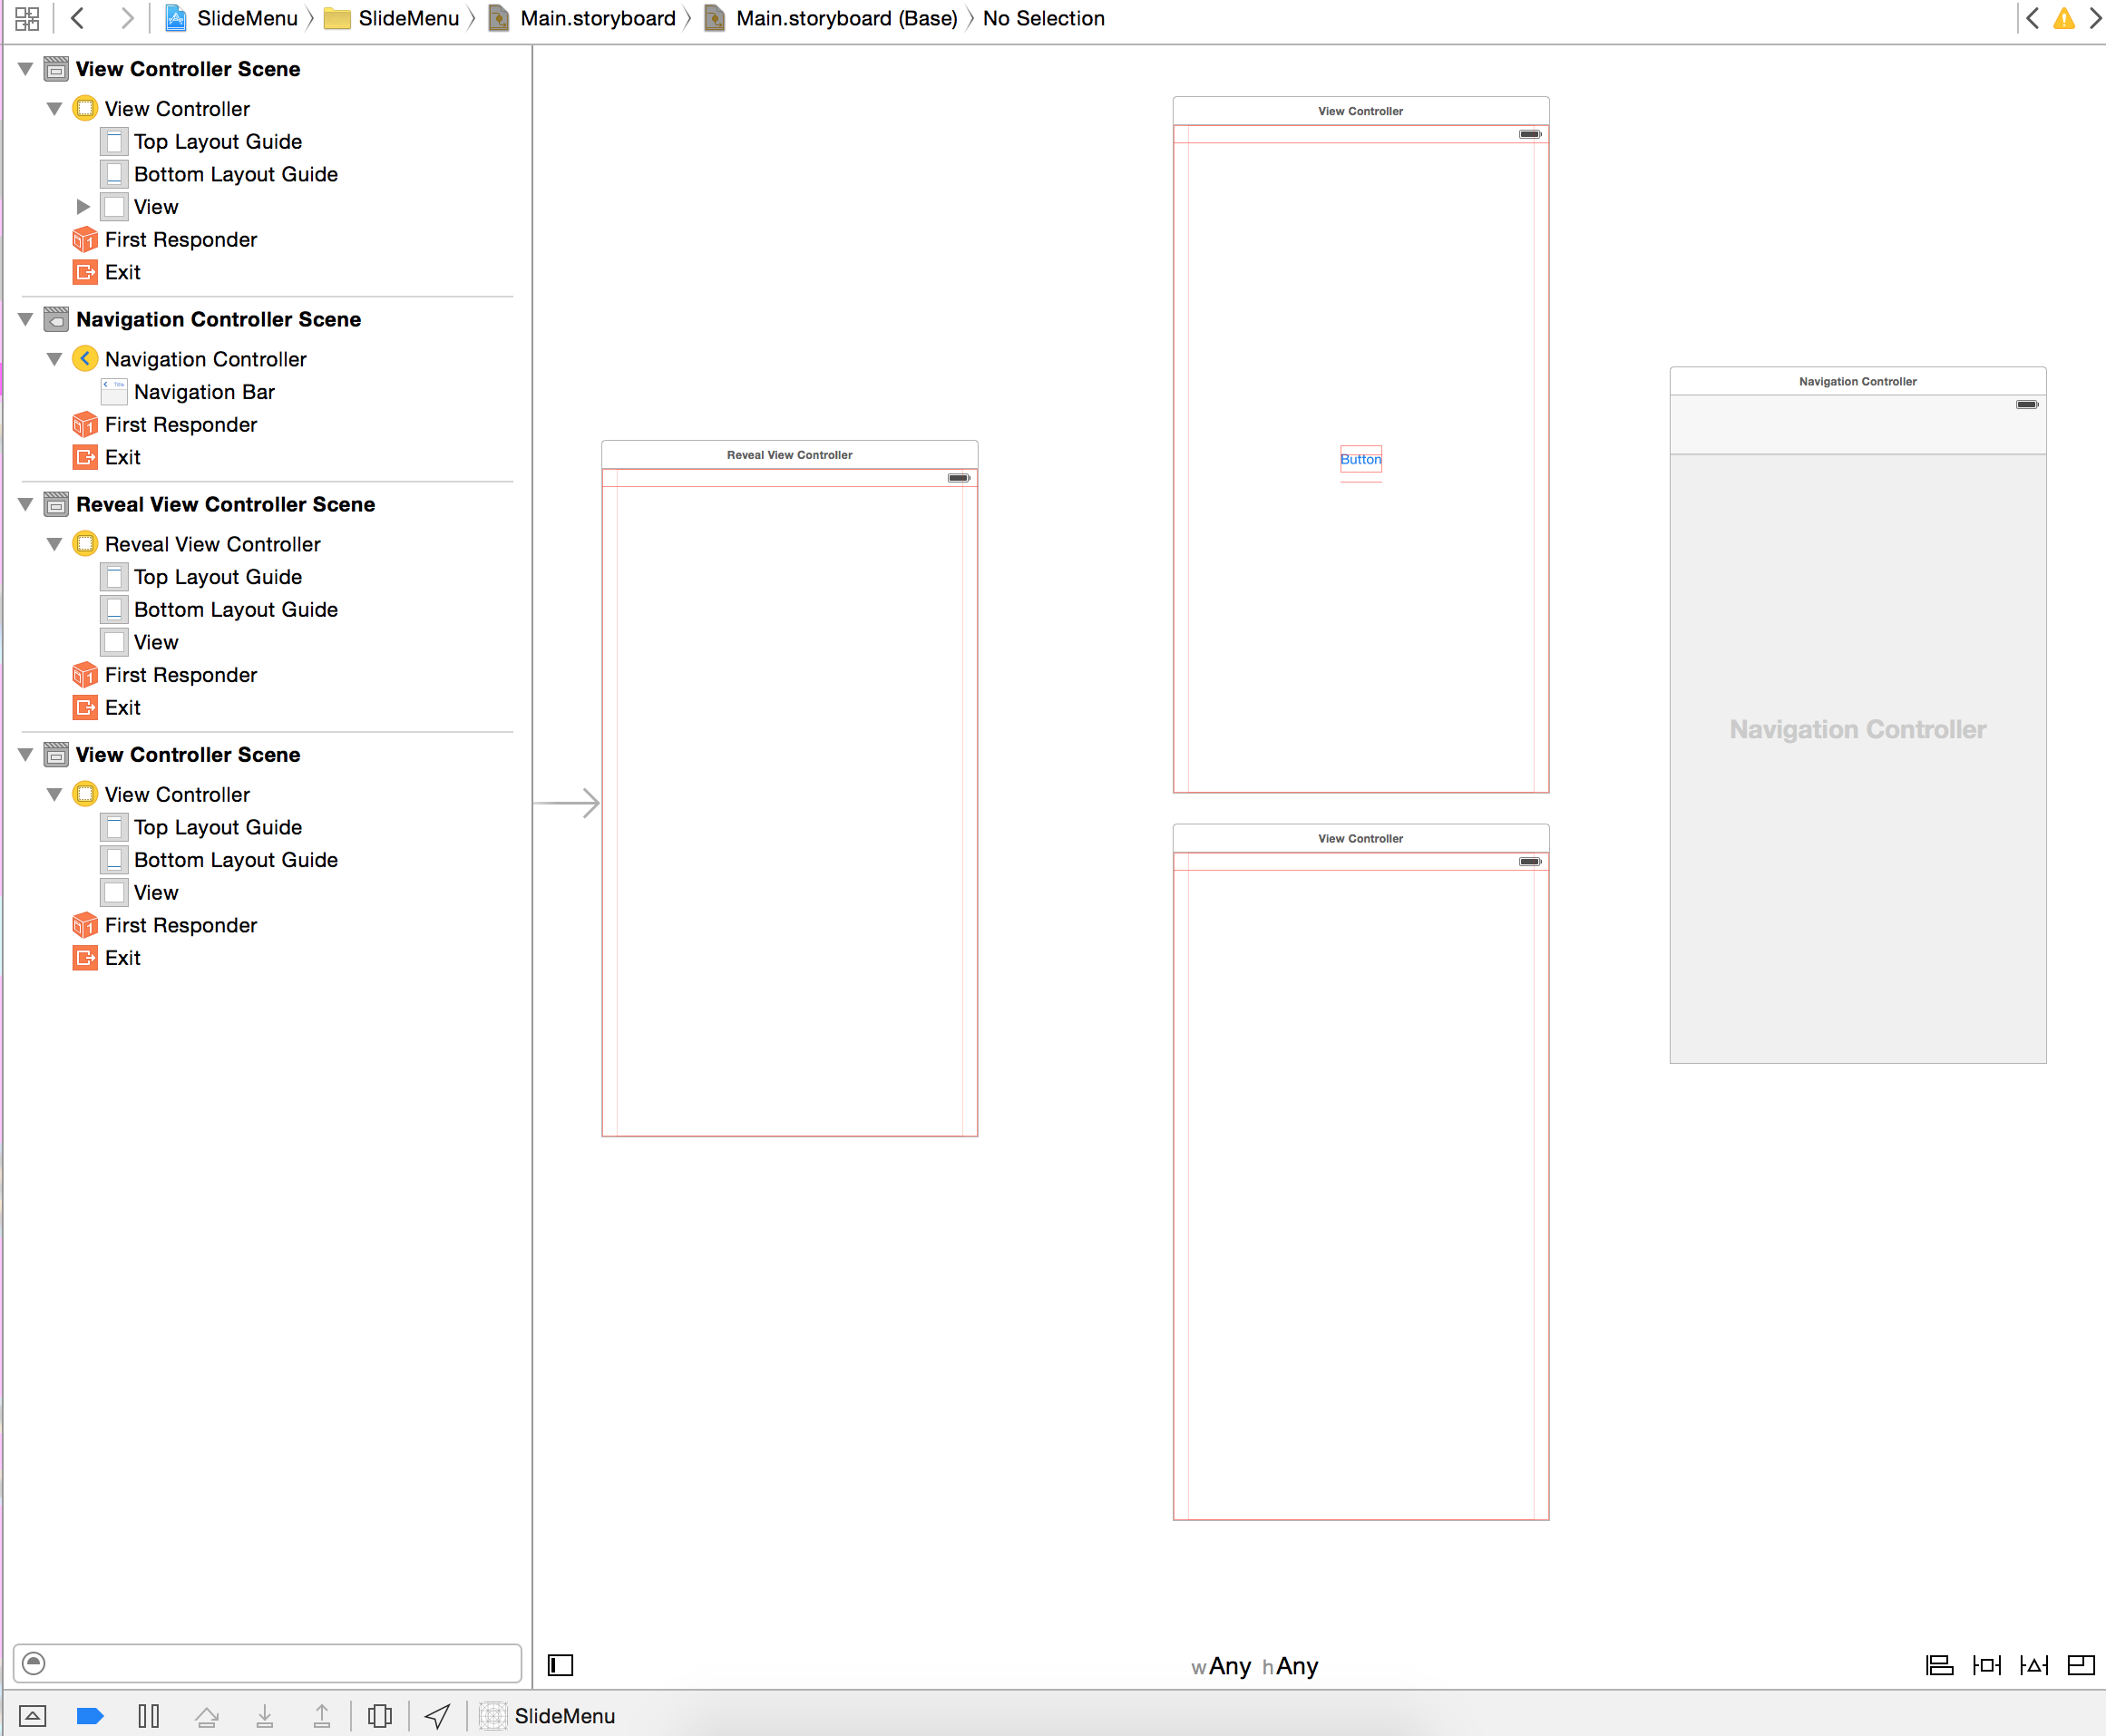Click the Align constraints icon
This screenshot has width=2106, height=1736.
pyautogui.click(x=1939, y=1665)
